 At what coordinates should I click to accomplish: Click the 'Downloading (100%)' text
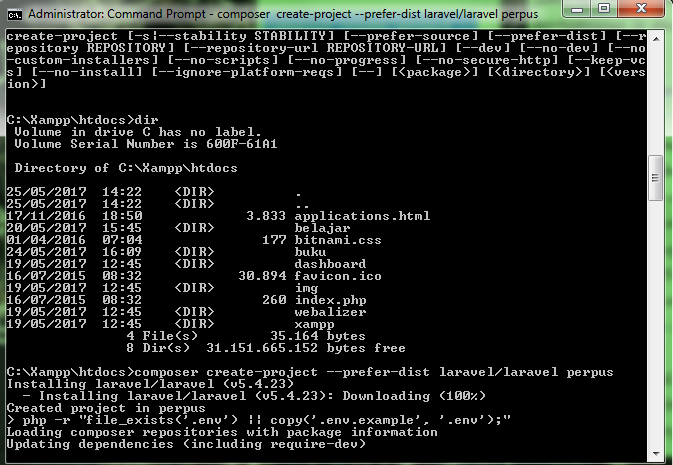(414, 396)
